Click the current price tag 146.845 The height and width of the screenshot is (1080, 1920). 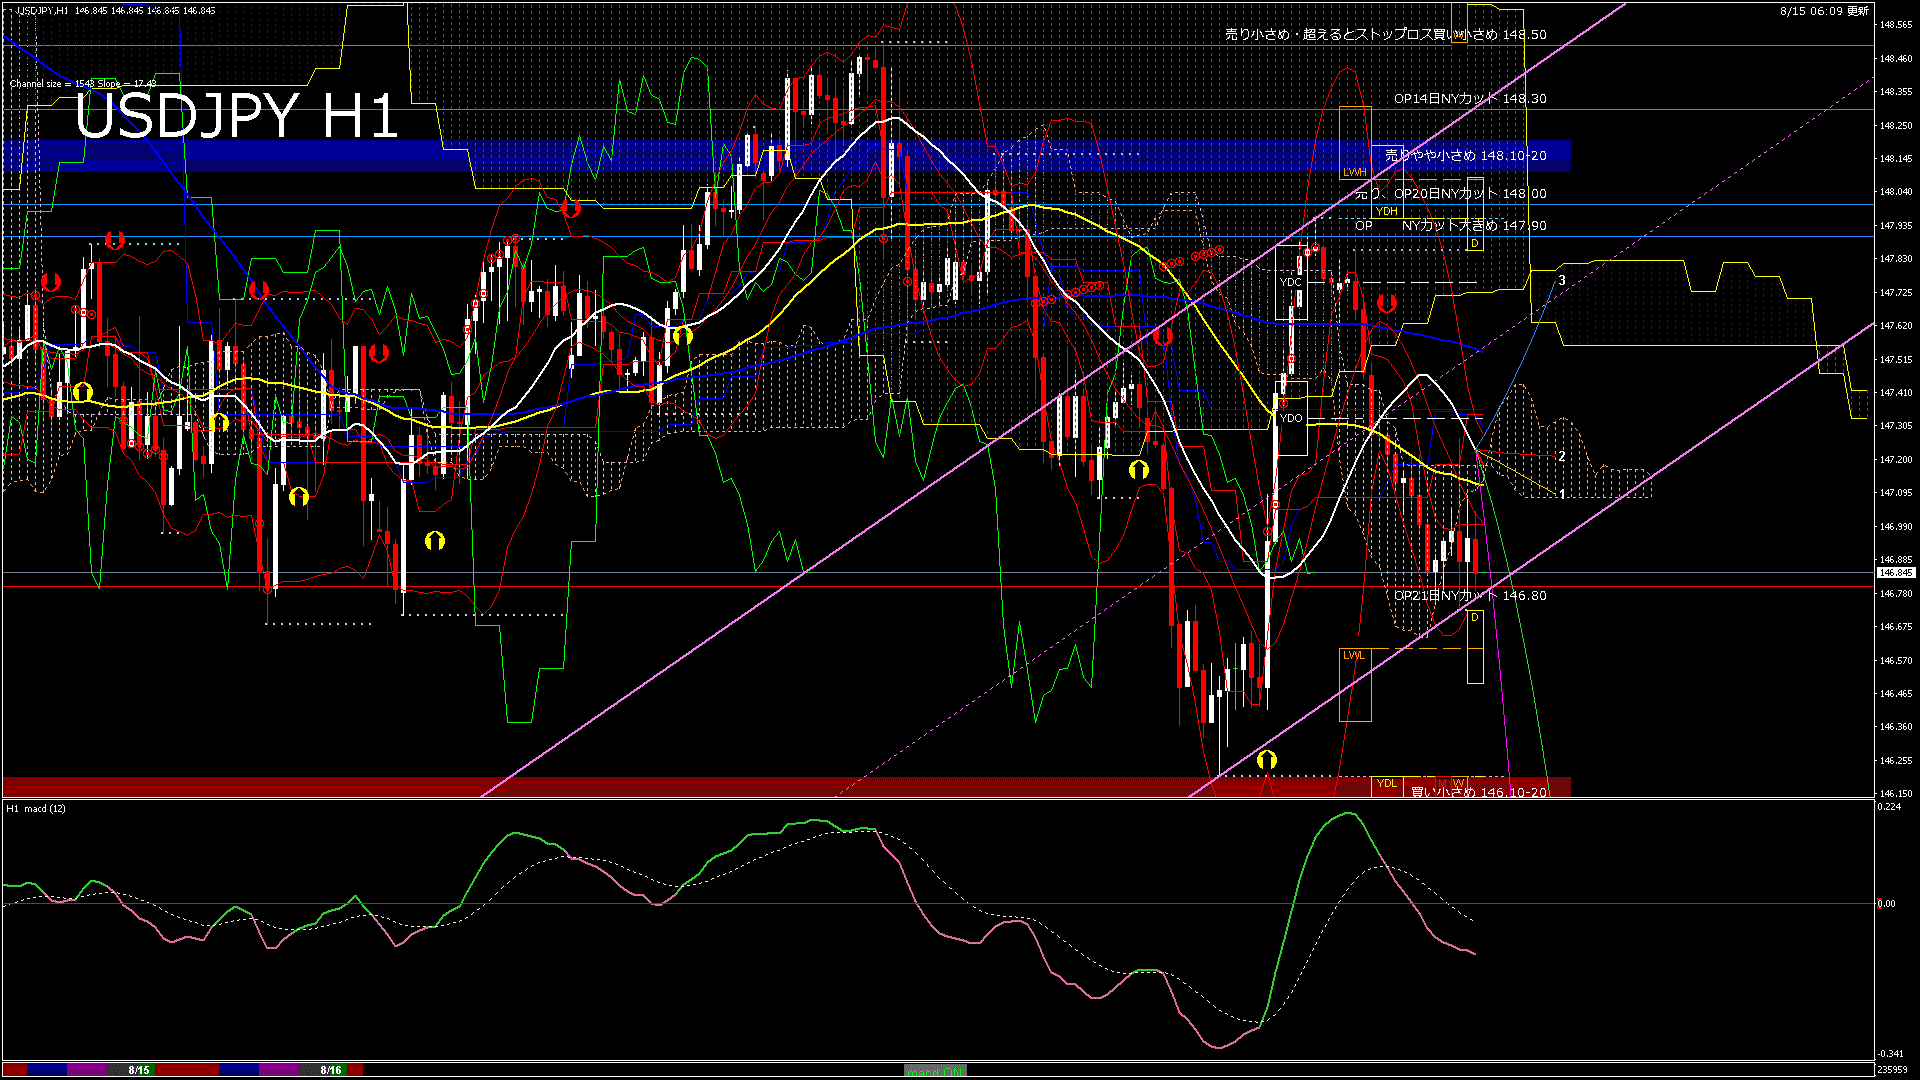(x=1895, y=573)
